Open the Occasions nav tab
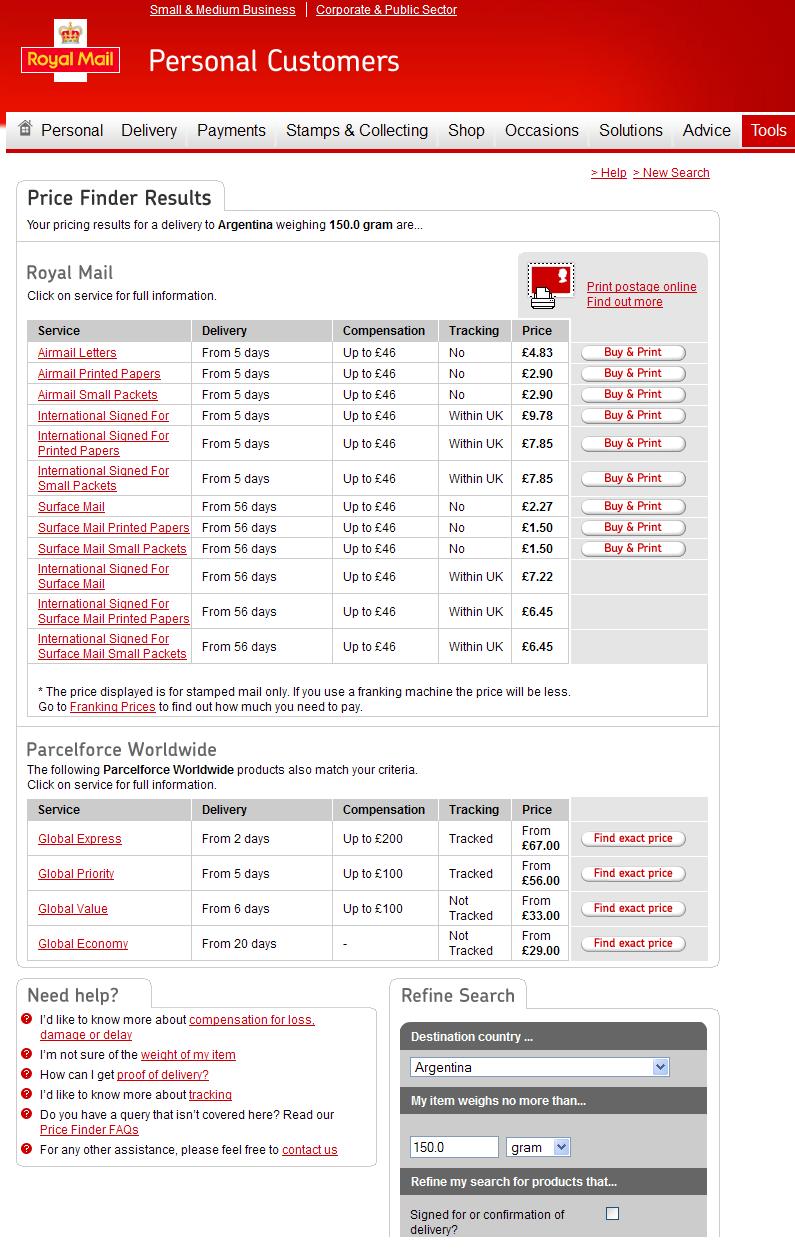795x1253 pixels. tap(542, 131)
